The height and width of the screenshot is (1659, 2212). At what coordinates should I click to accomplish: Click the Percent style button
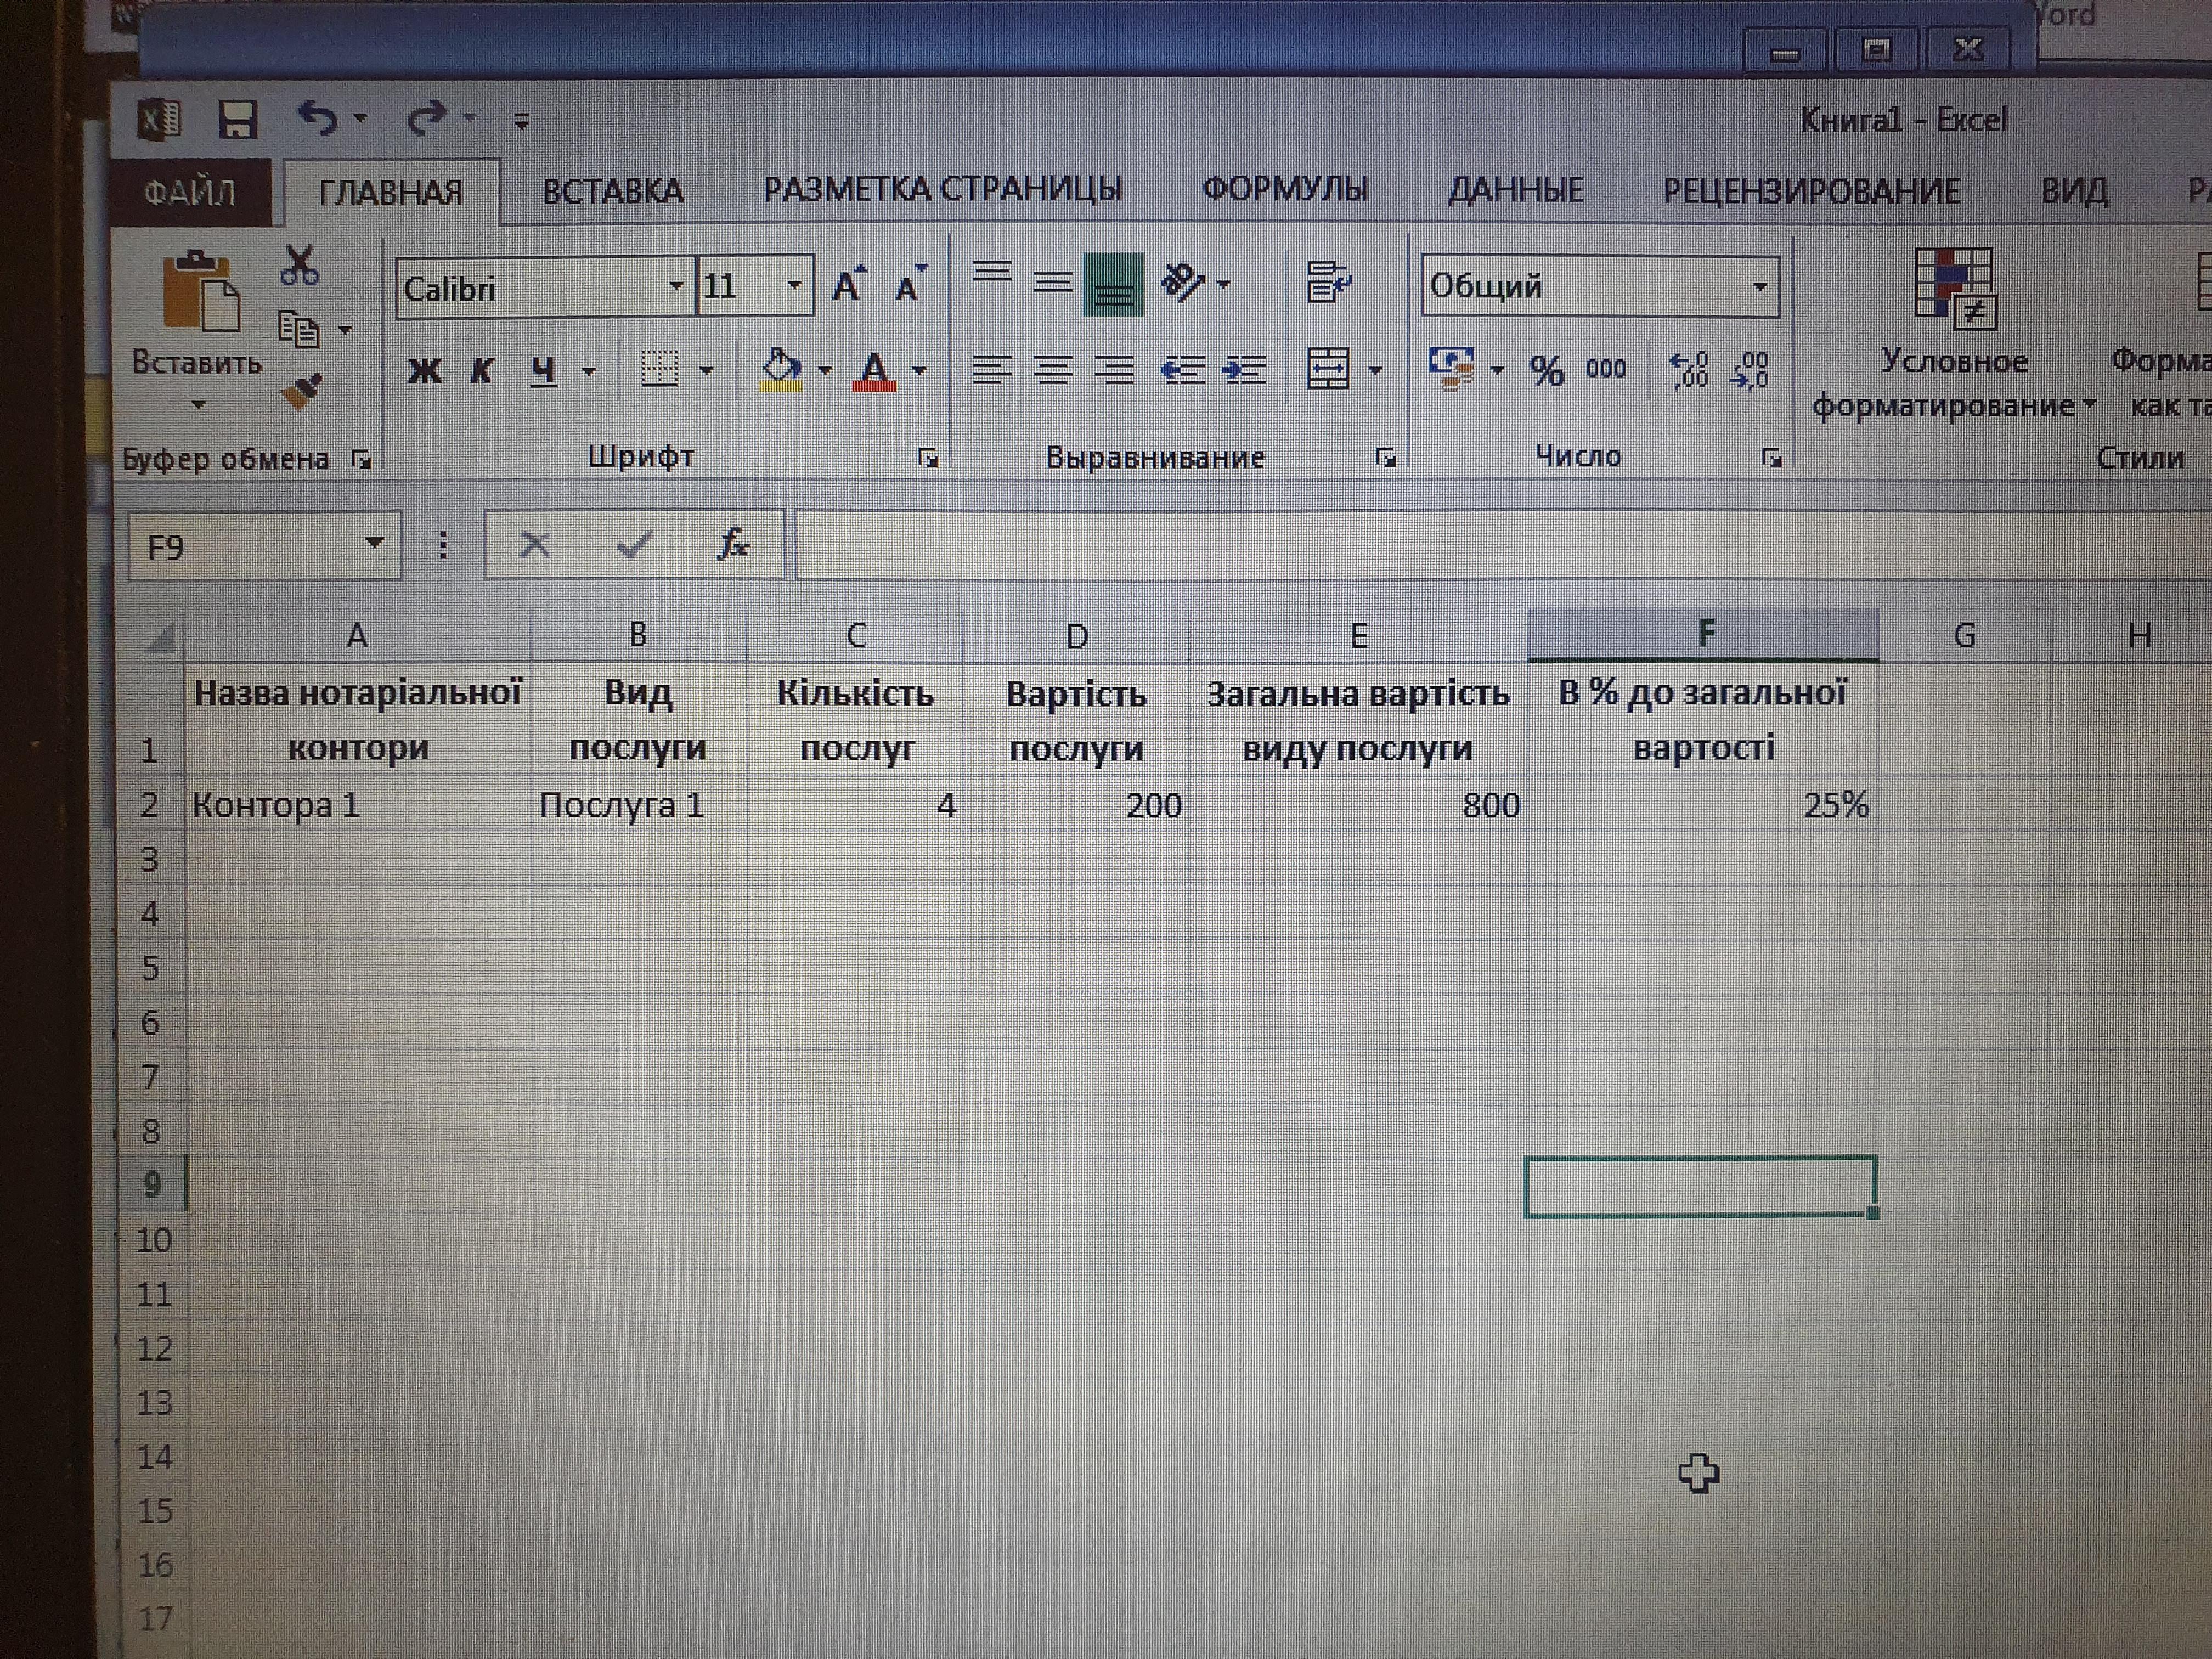point(1546,371)
